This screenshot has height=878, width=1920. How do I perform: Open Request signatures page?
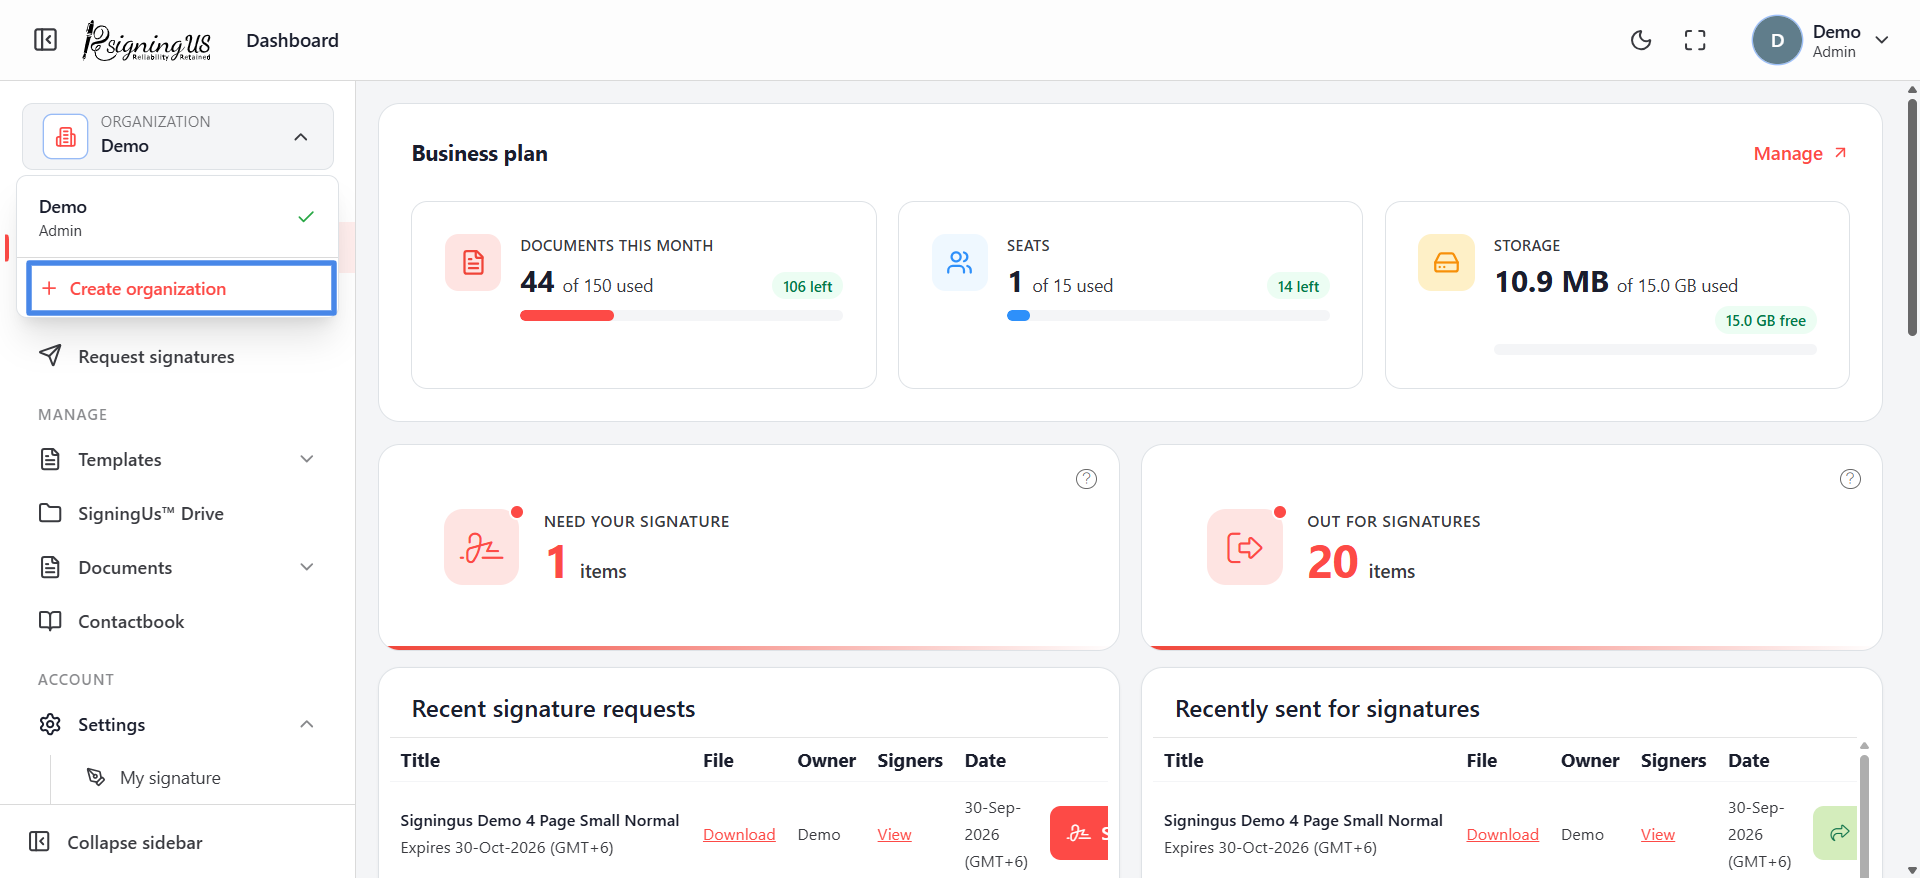tap(178, 356)
